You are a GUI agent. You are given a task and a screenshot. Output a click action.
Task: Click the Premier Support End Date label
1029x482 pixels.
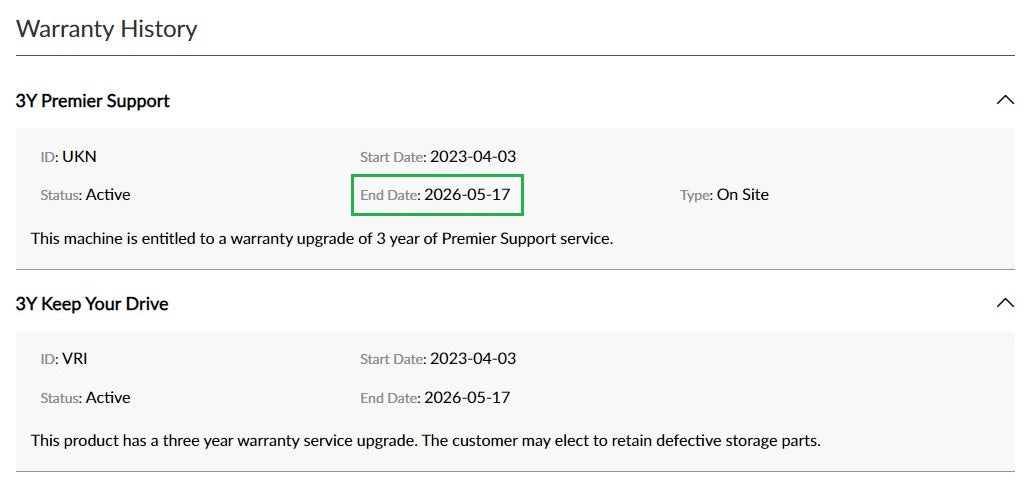pos(389,196)
